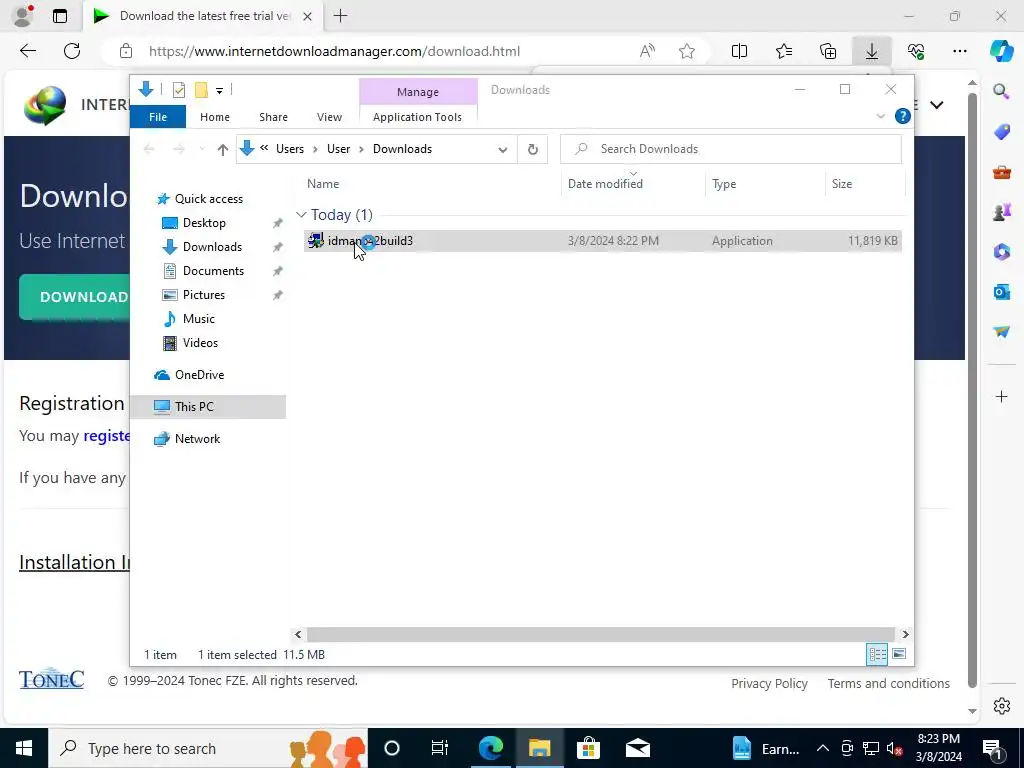Toggle Edge split screen icon
The height and width of the screenshot is (768, 1024).
tap(739, 51)
